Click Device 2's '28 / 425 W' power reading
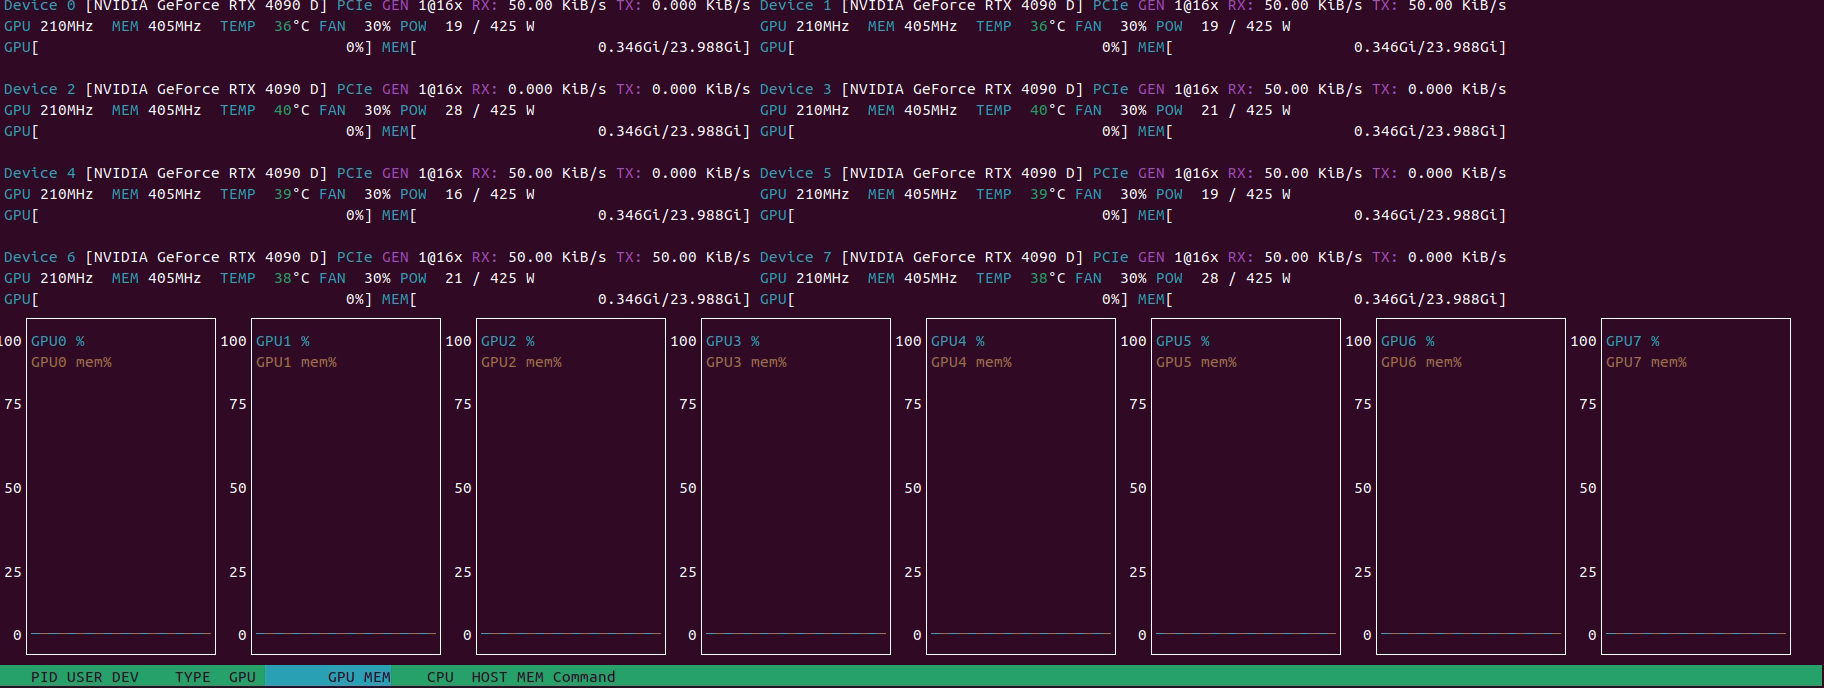 [490, 110]
